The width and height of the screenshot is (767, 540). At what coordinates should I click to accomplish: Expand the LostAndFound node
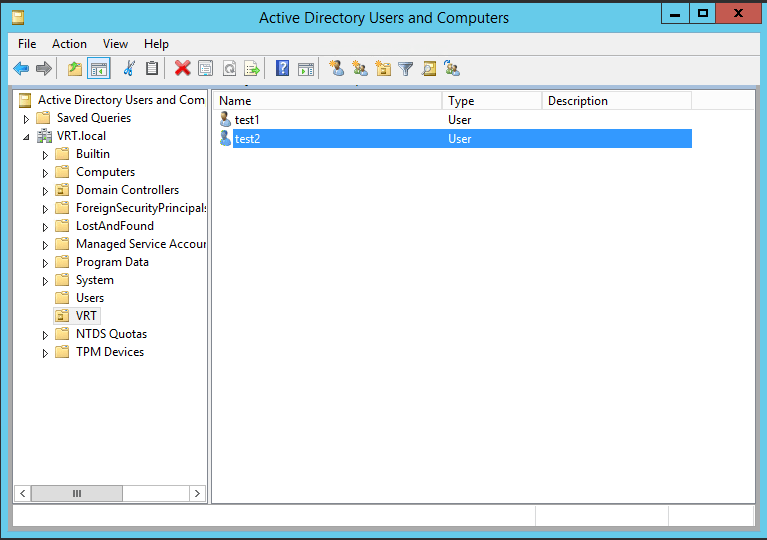click(45, 227)
